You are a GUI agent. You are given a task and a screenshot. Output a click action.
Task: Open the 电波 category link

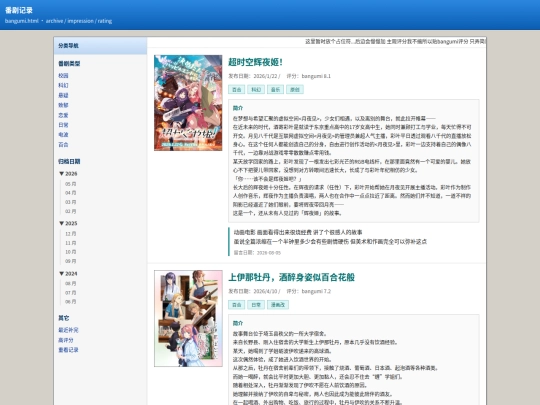coord(63,134)
